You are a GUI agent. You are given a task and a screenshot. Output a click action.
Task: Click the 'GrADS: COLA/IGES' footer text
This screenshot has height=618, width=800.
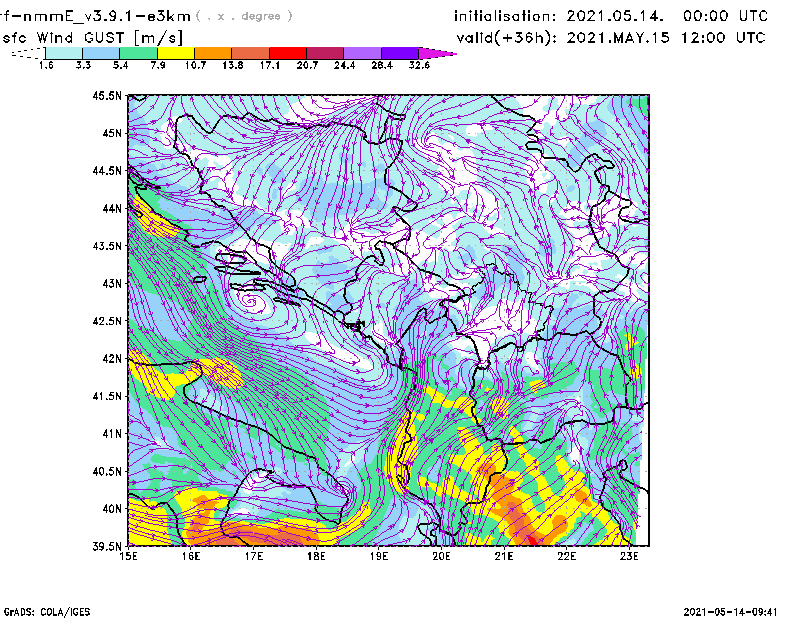(x=47, y=612)
